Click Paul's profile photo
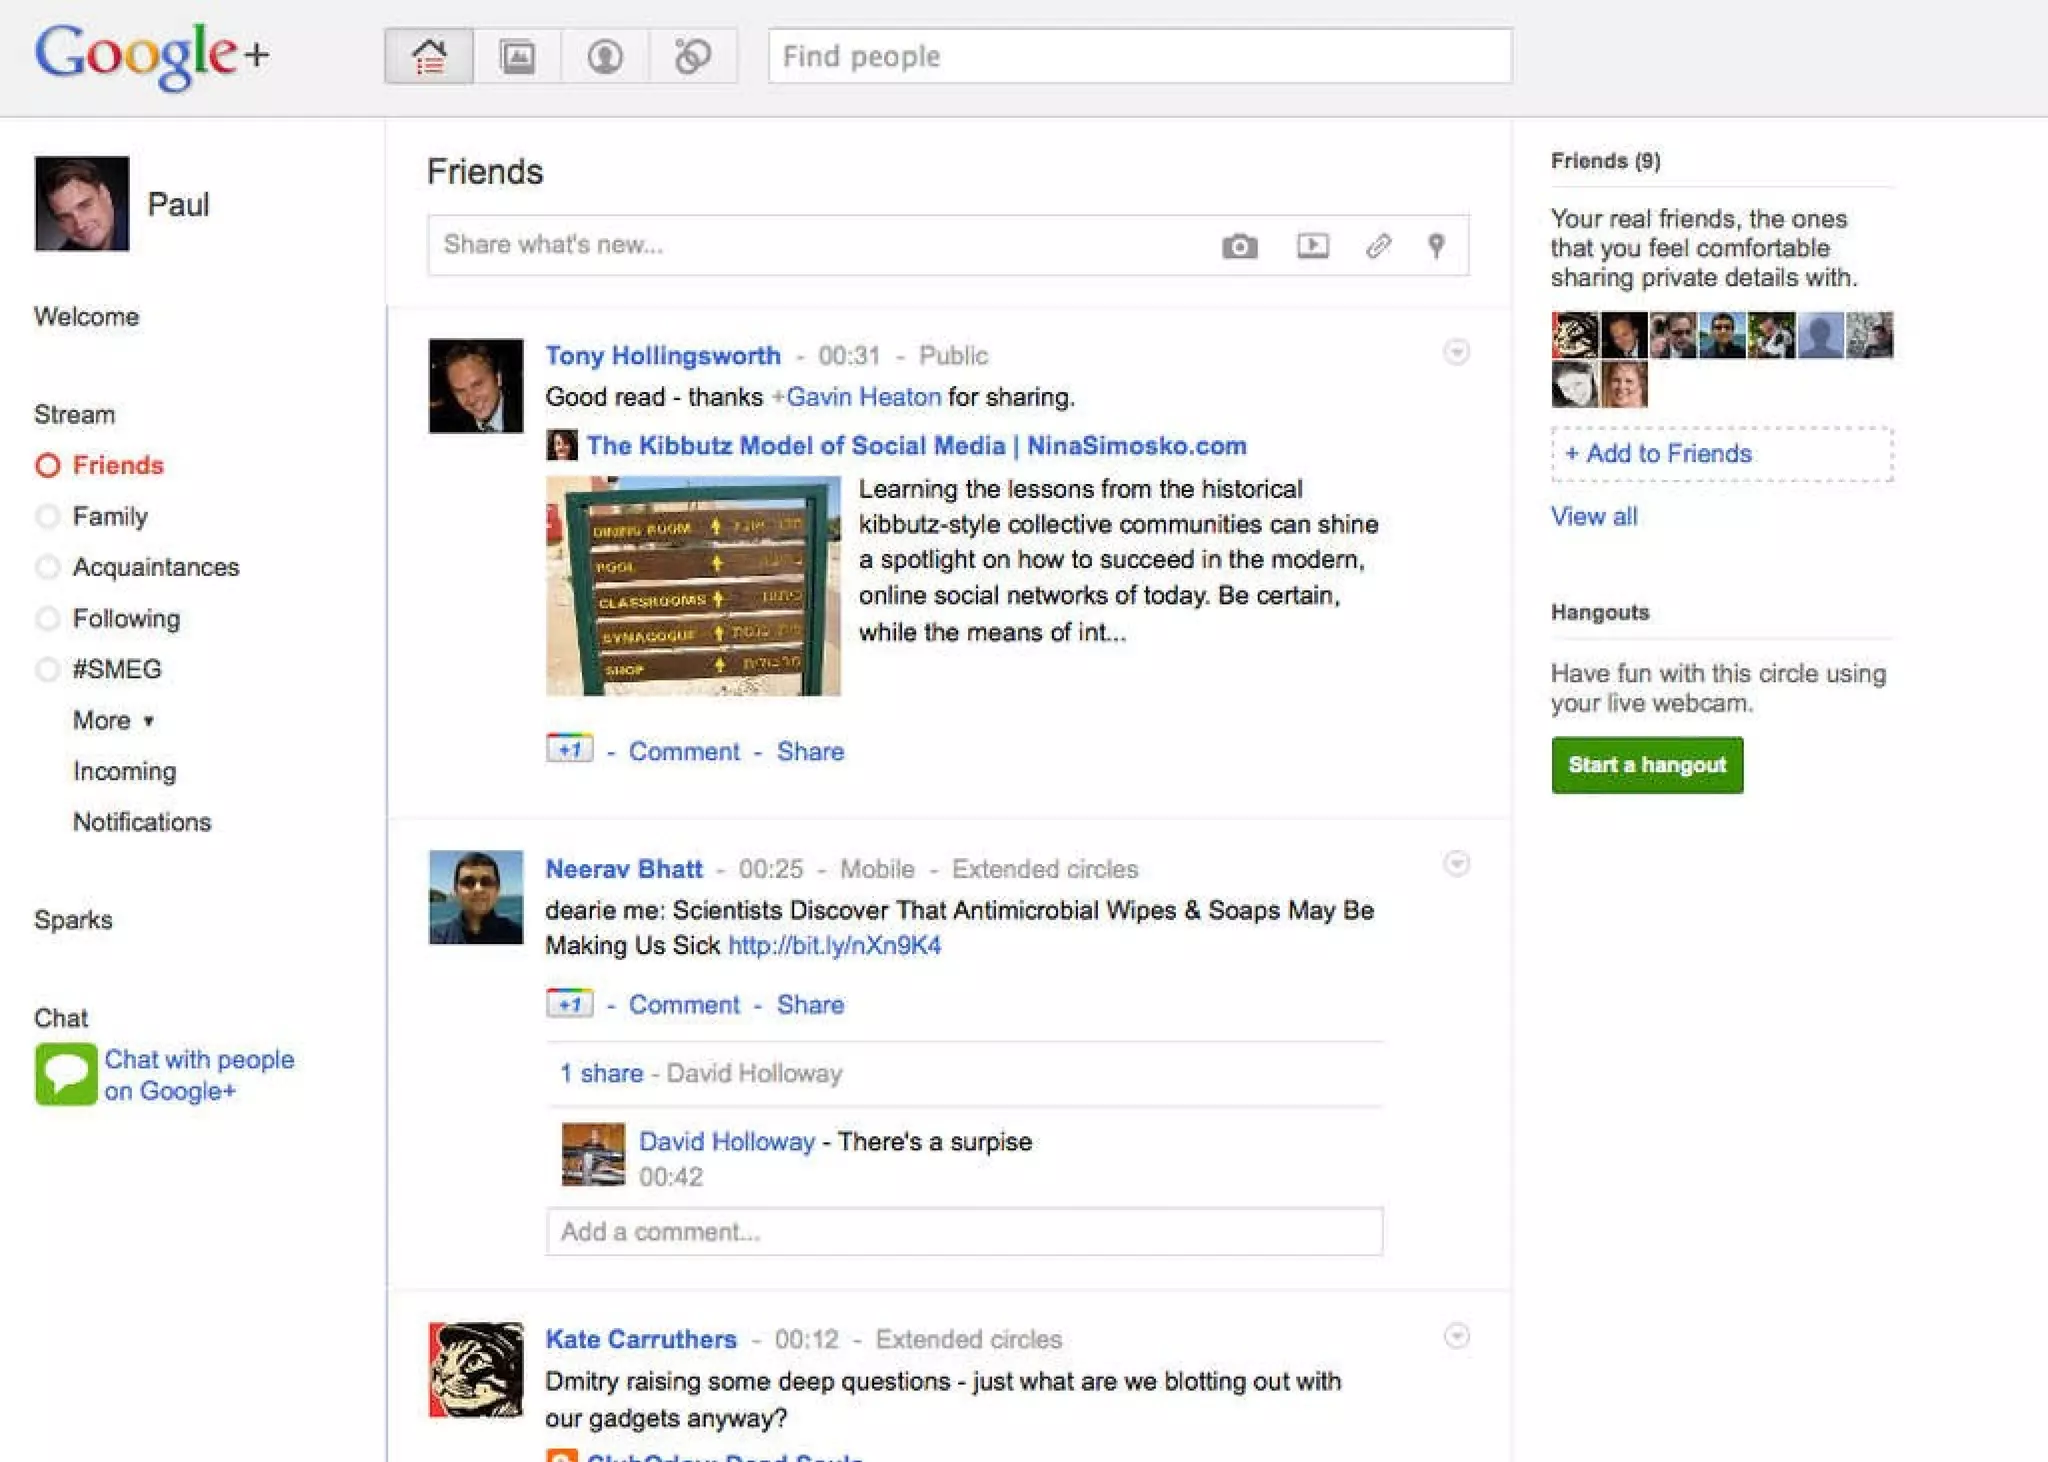 click(x=82, y=203)
